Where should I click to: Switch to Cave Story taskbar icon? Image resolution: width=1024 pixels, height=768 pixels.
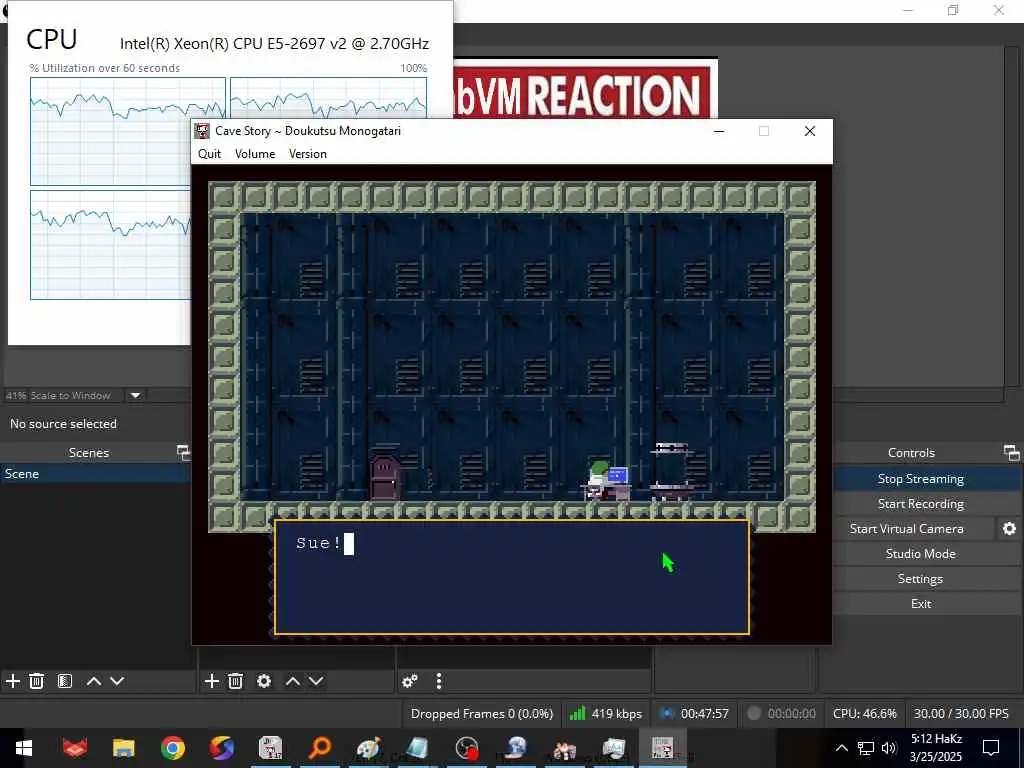click(662, 748)
